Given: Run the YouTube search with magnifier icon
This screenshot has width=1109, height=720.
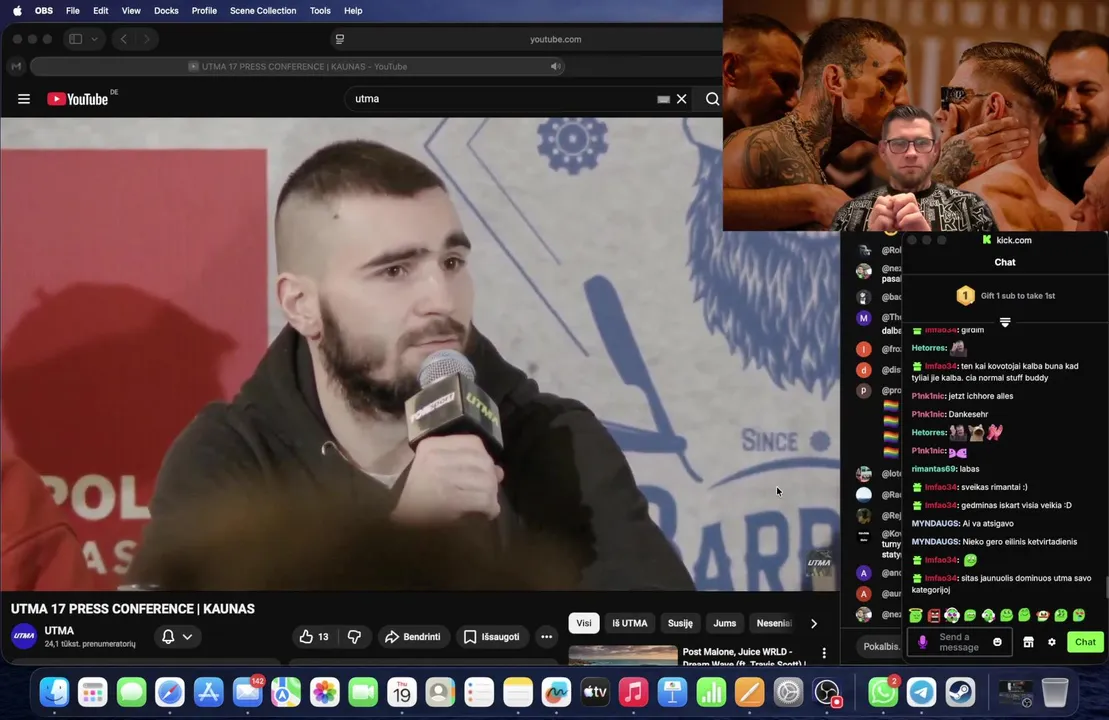Looking at the screenshot, I should [x=712, y=99].
